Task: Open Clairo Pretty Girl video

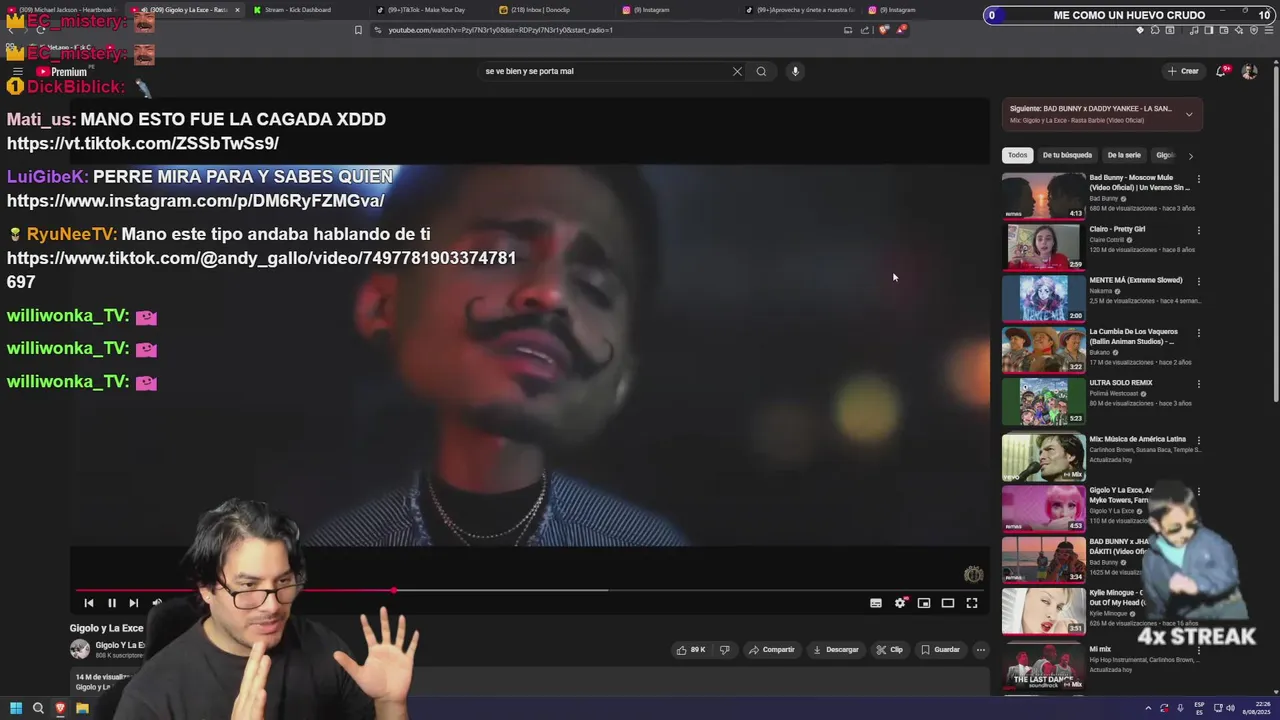Action: coord(1043,247)
